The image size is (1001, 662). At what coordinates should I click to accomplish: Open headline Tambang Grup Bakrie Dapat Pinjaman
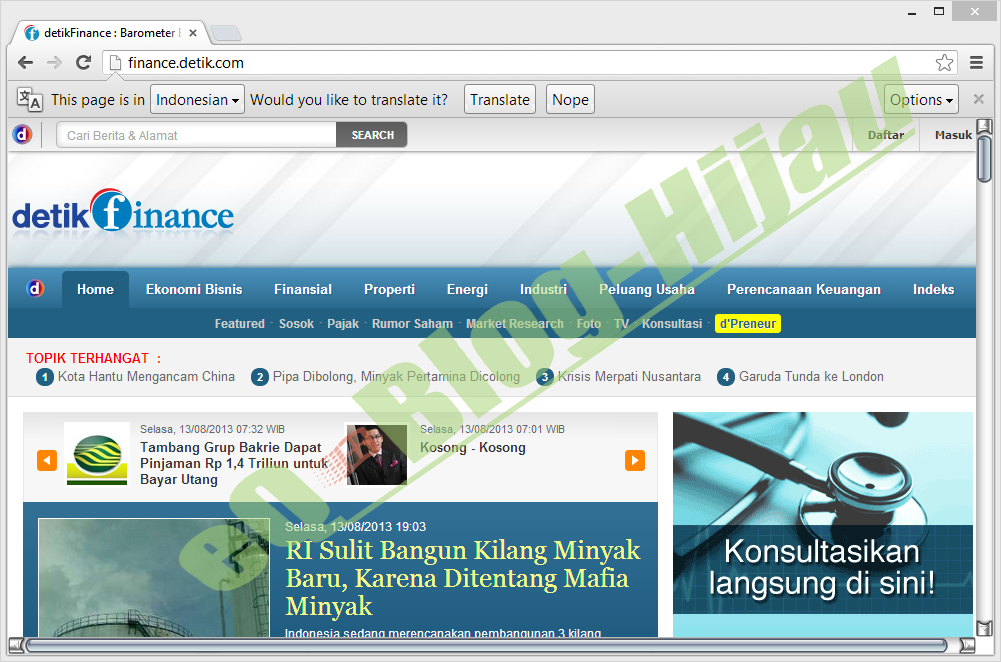[x=233, y=463]
